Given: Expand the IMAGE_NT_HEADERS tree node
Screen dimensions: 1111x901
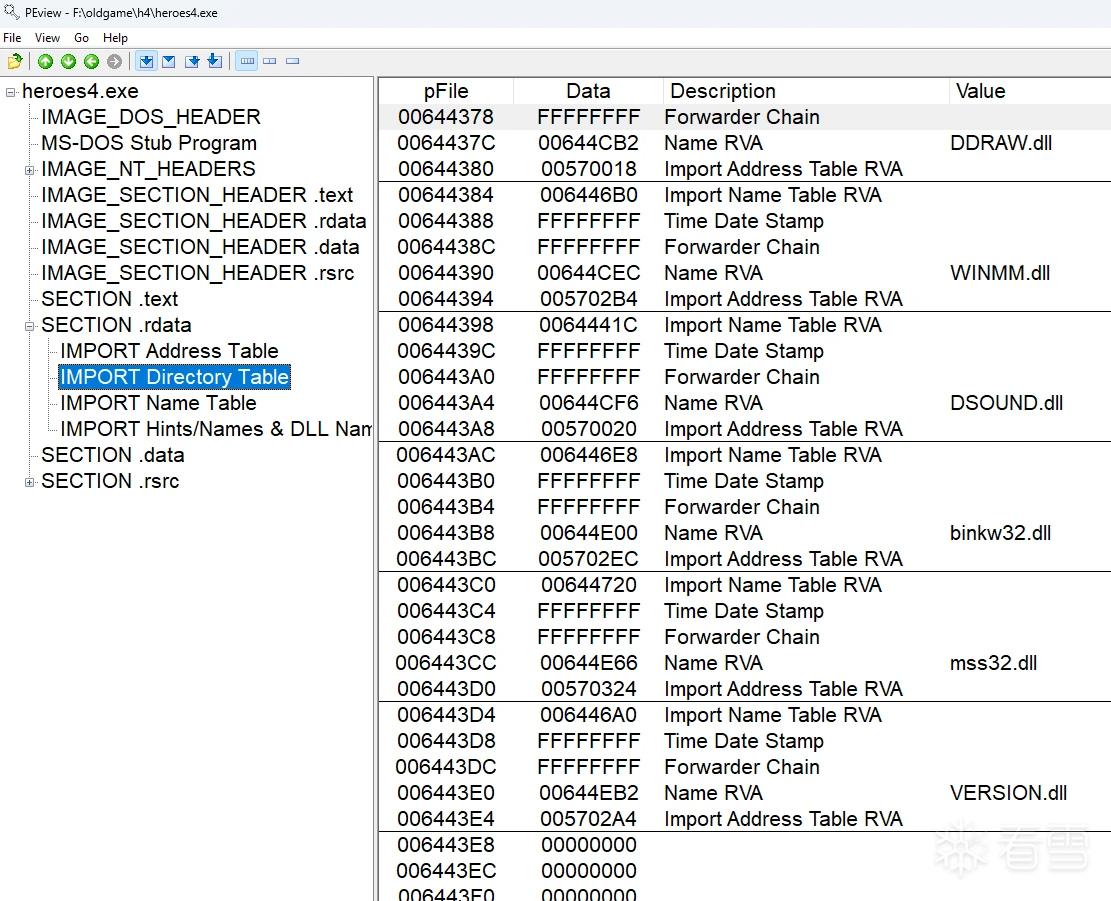Looking at the screenshot, I should [29, 170].
